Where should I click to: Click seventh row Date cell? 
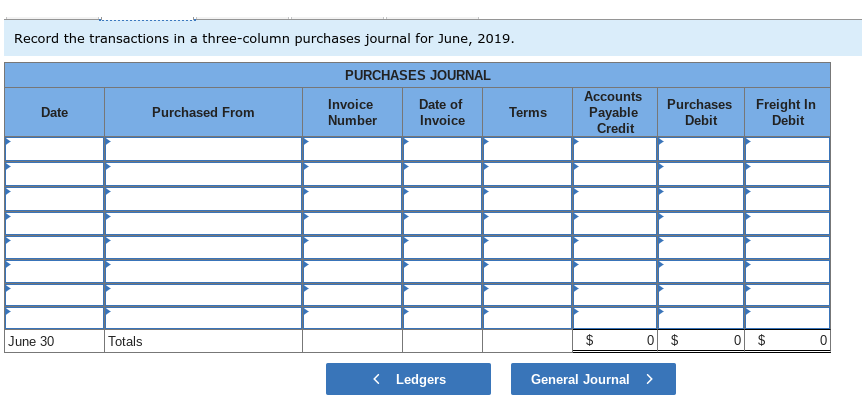point(54,295)
